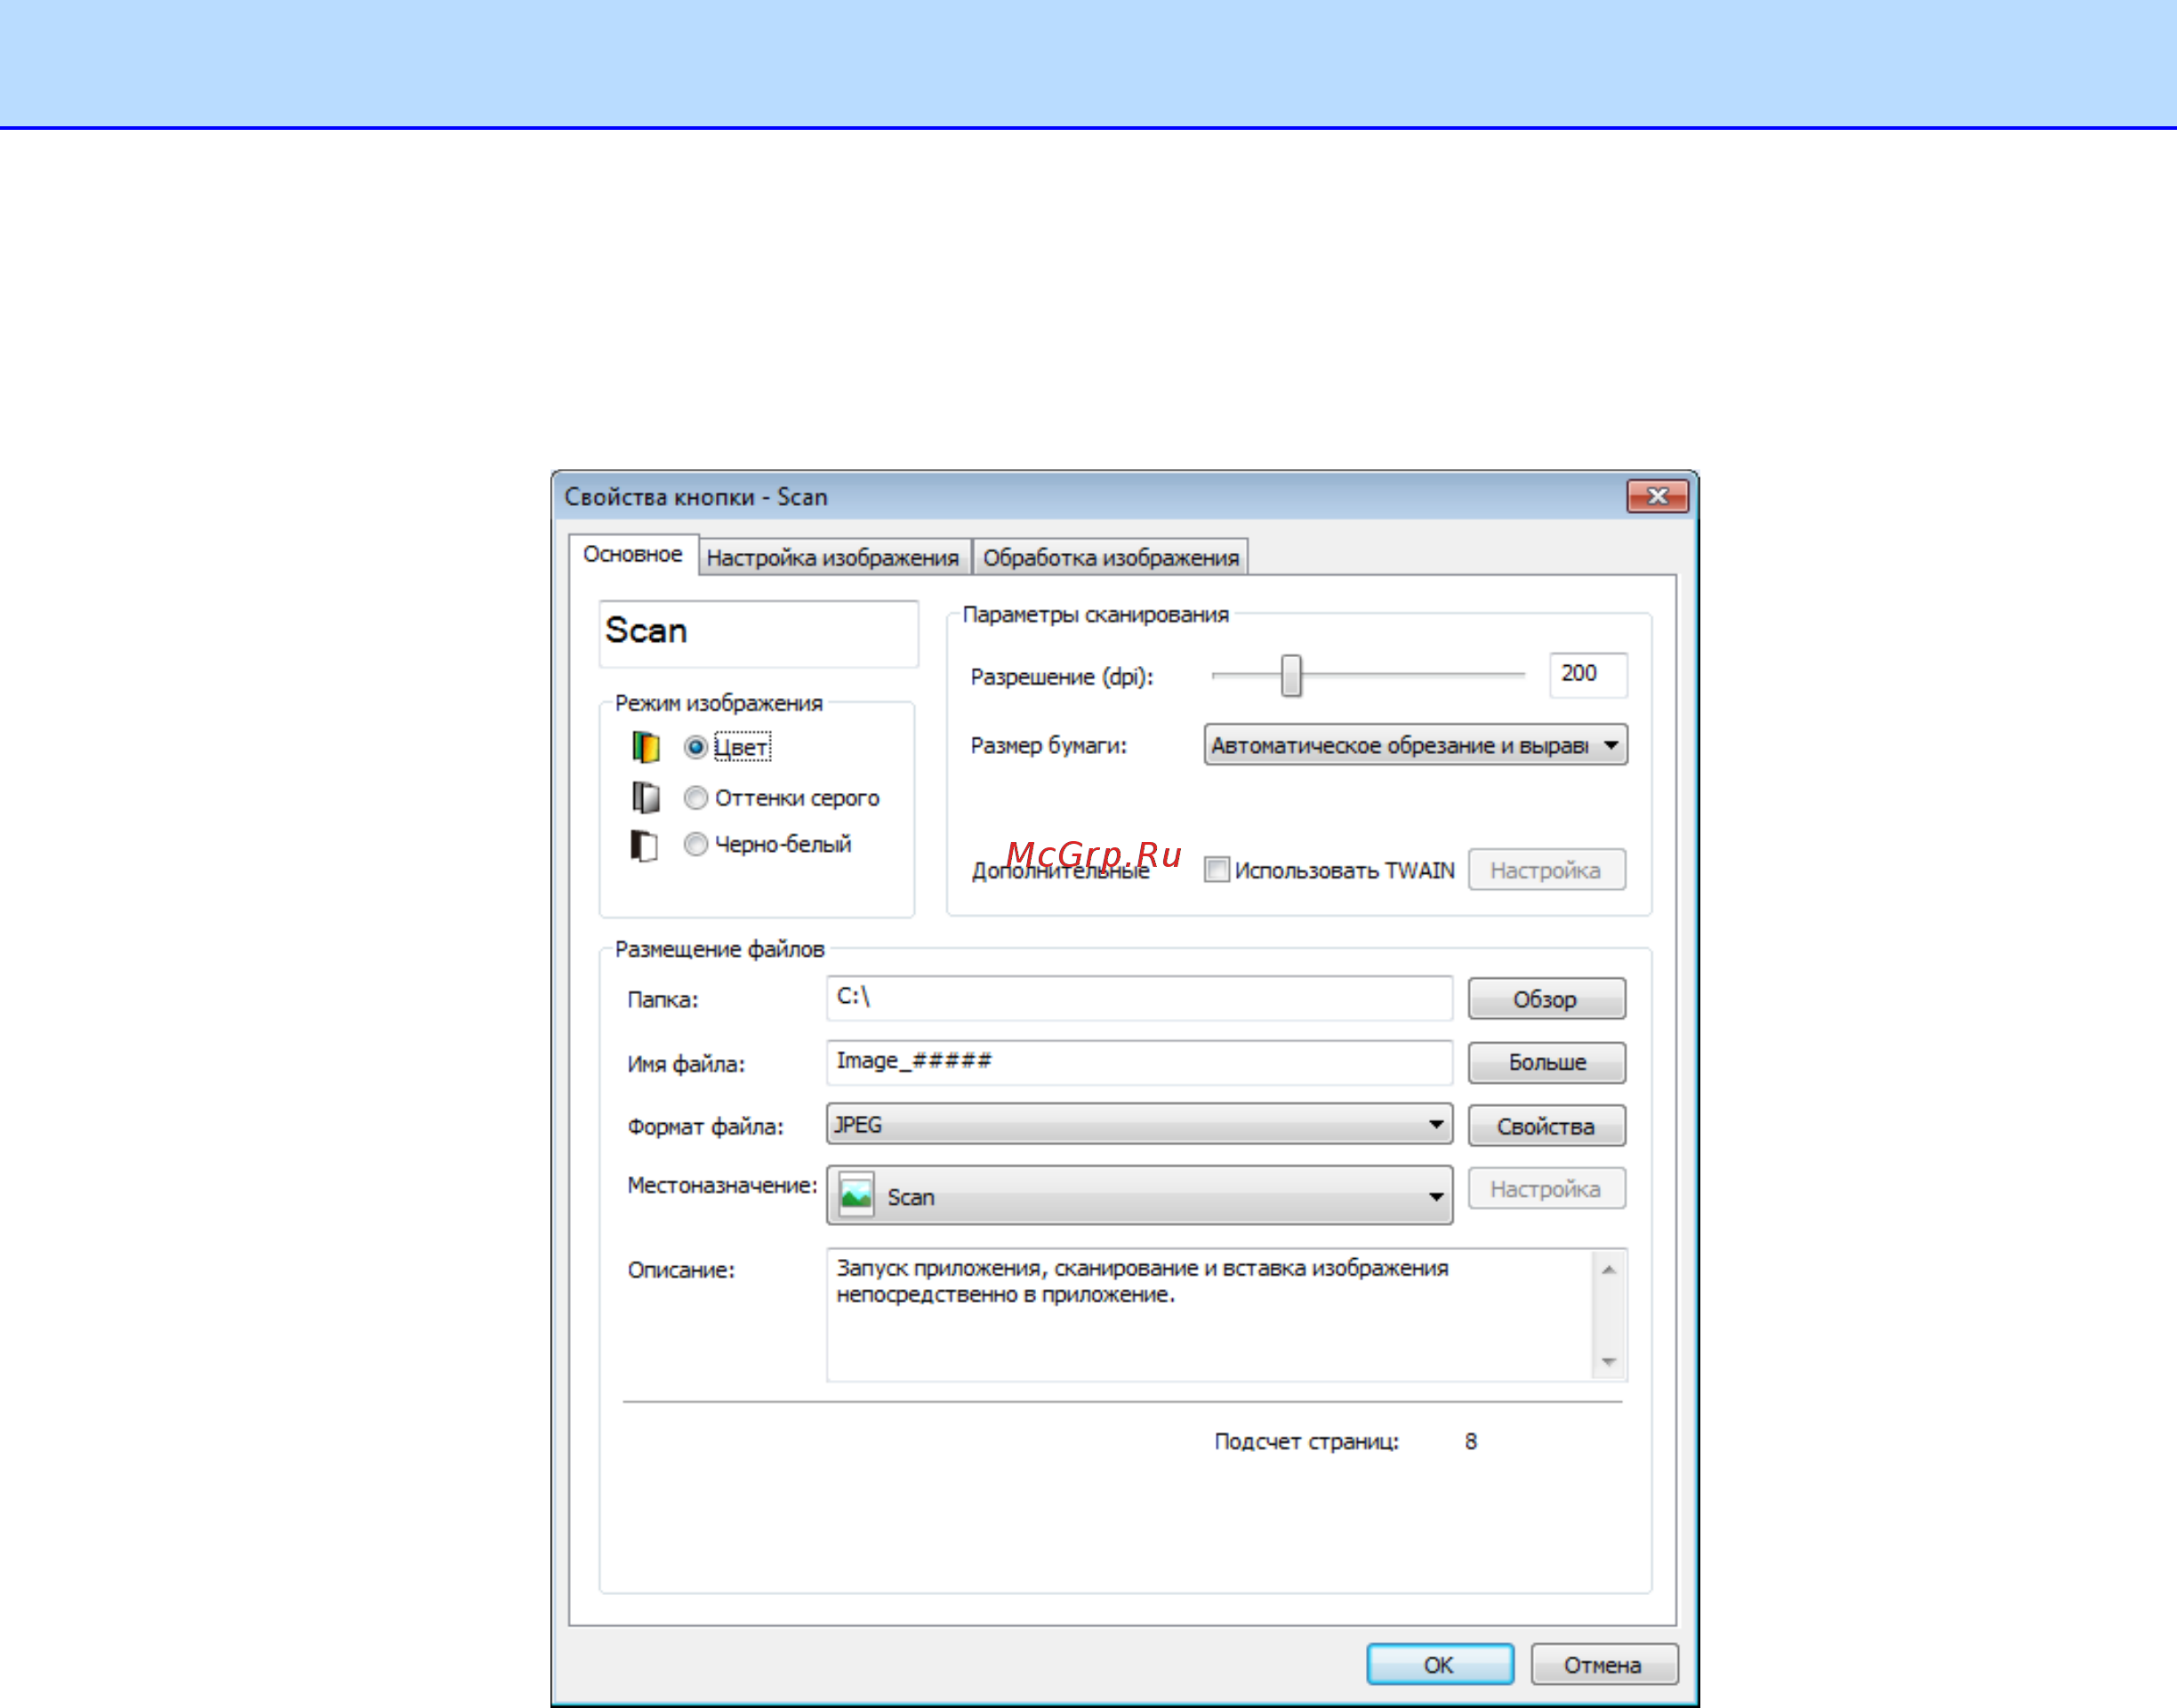Close the Свойства кнопки dialog
The image size is (2177, 1708).
click(x=1657, y=496)
